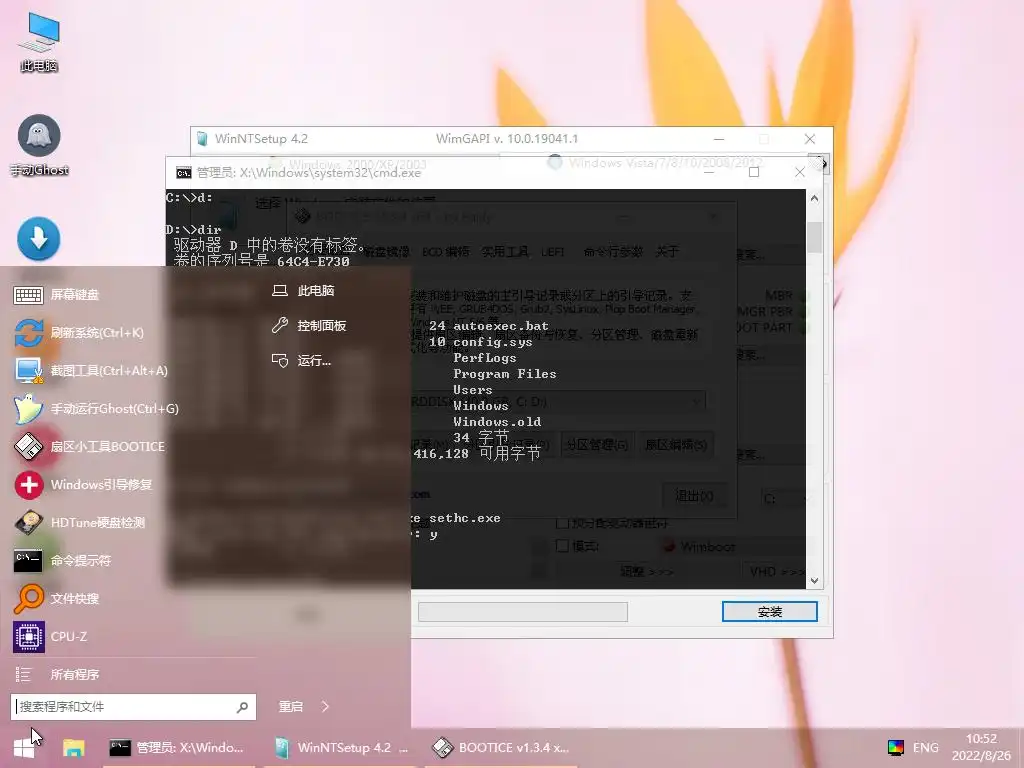Open File Explorer from the taskbar
This screenshot has width=1024, height=768.
pyautogui.click(x=73, y=748)
